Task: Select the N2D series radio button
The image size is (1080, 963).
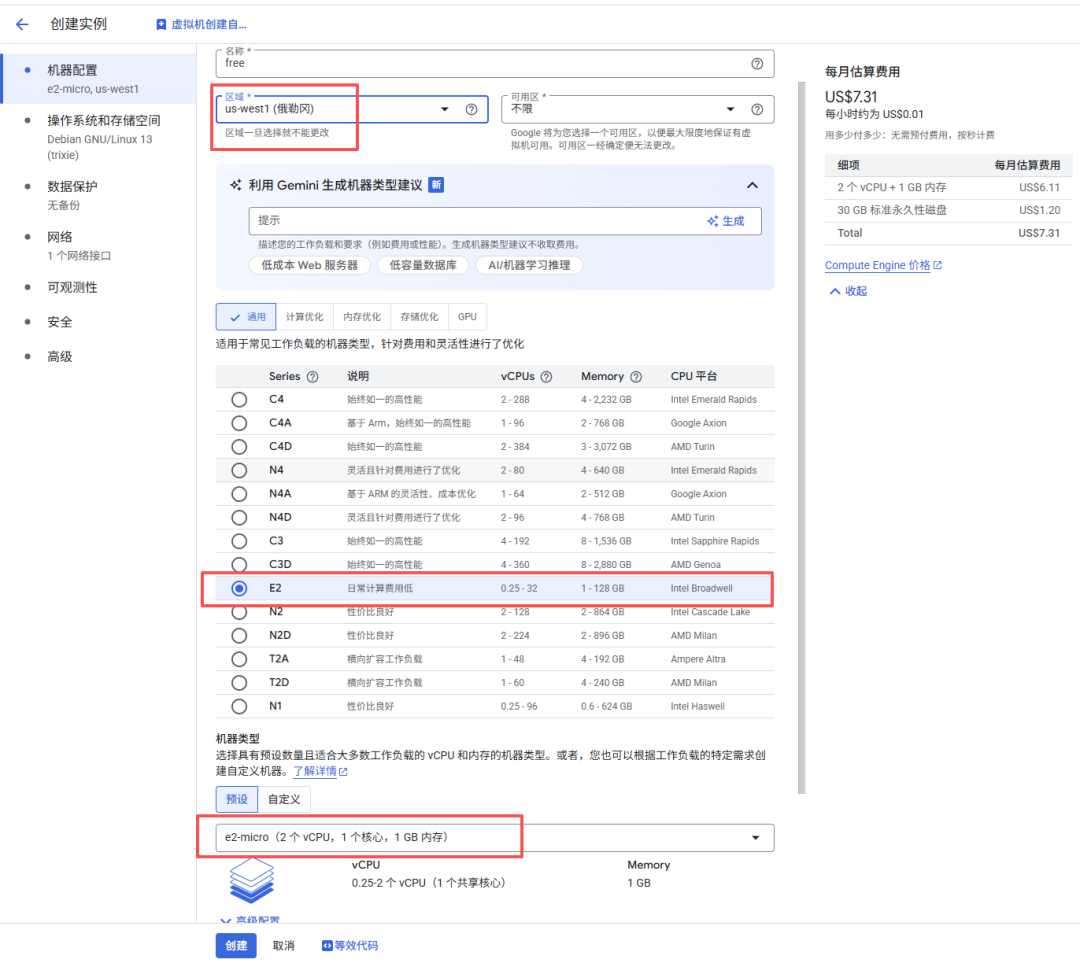Action: click(239, 636)
